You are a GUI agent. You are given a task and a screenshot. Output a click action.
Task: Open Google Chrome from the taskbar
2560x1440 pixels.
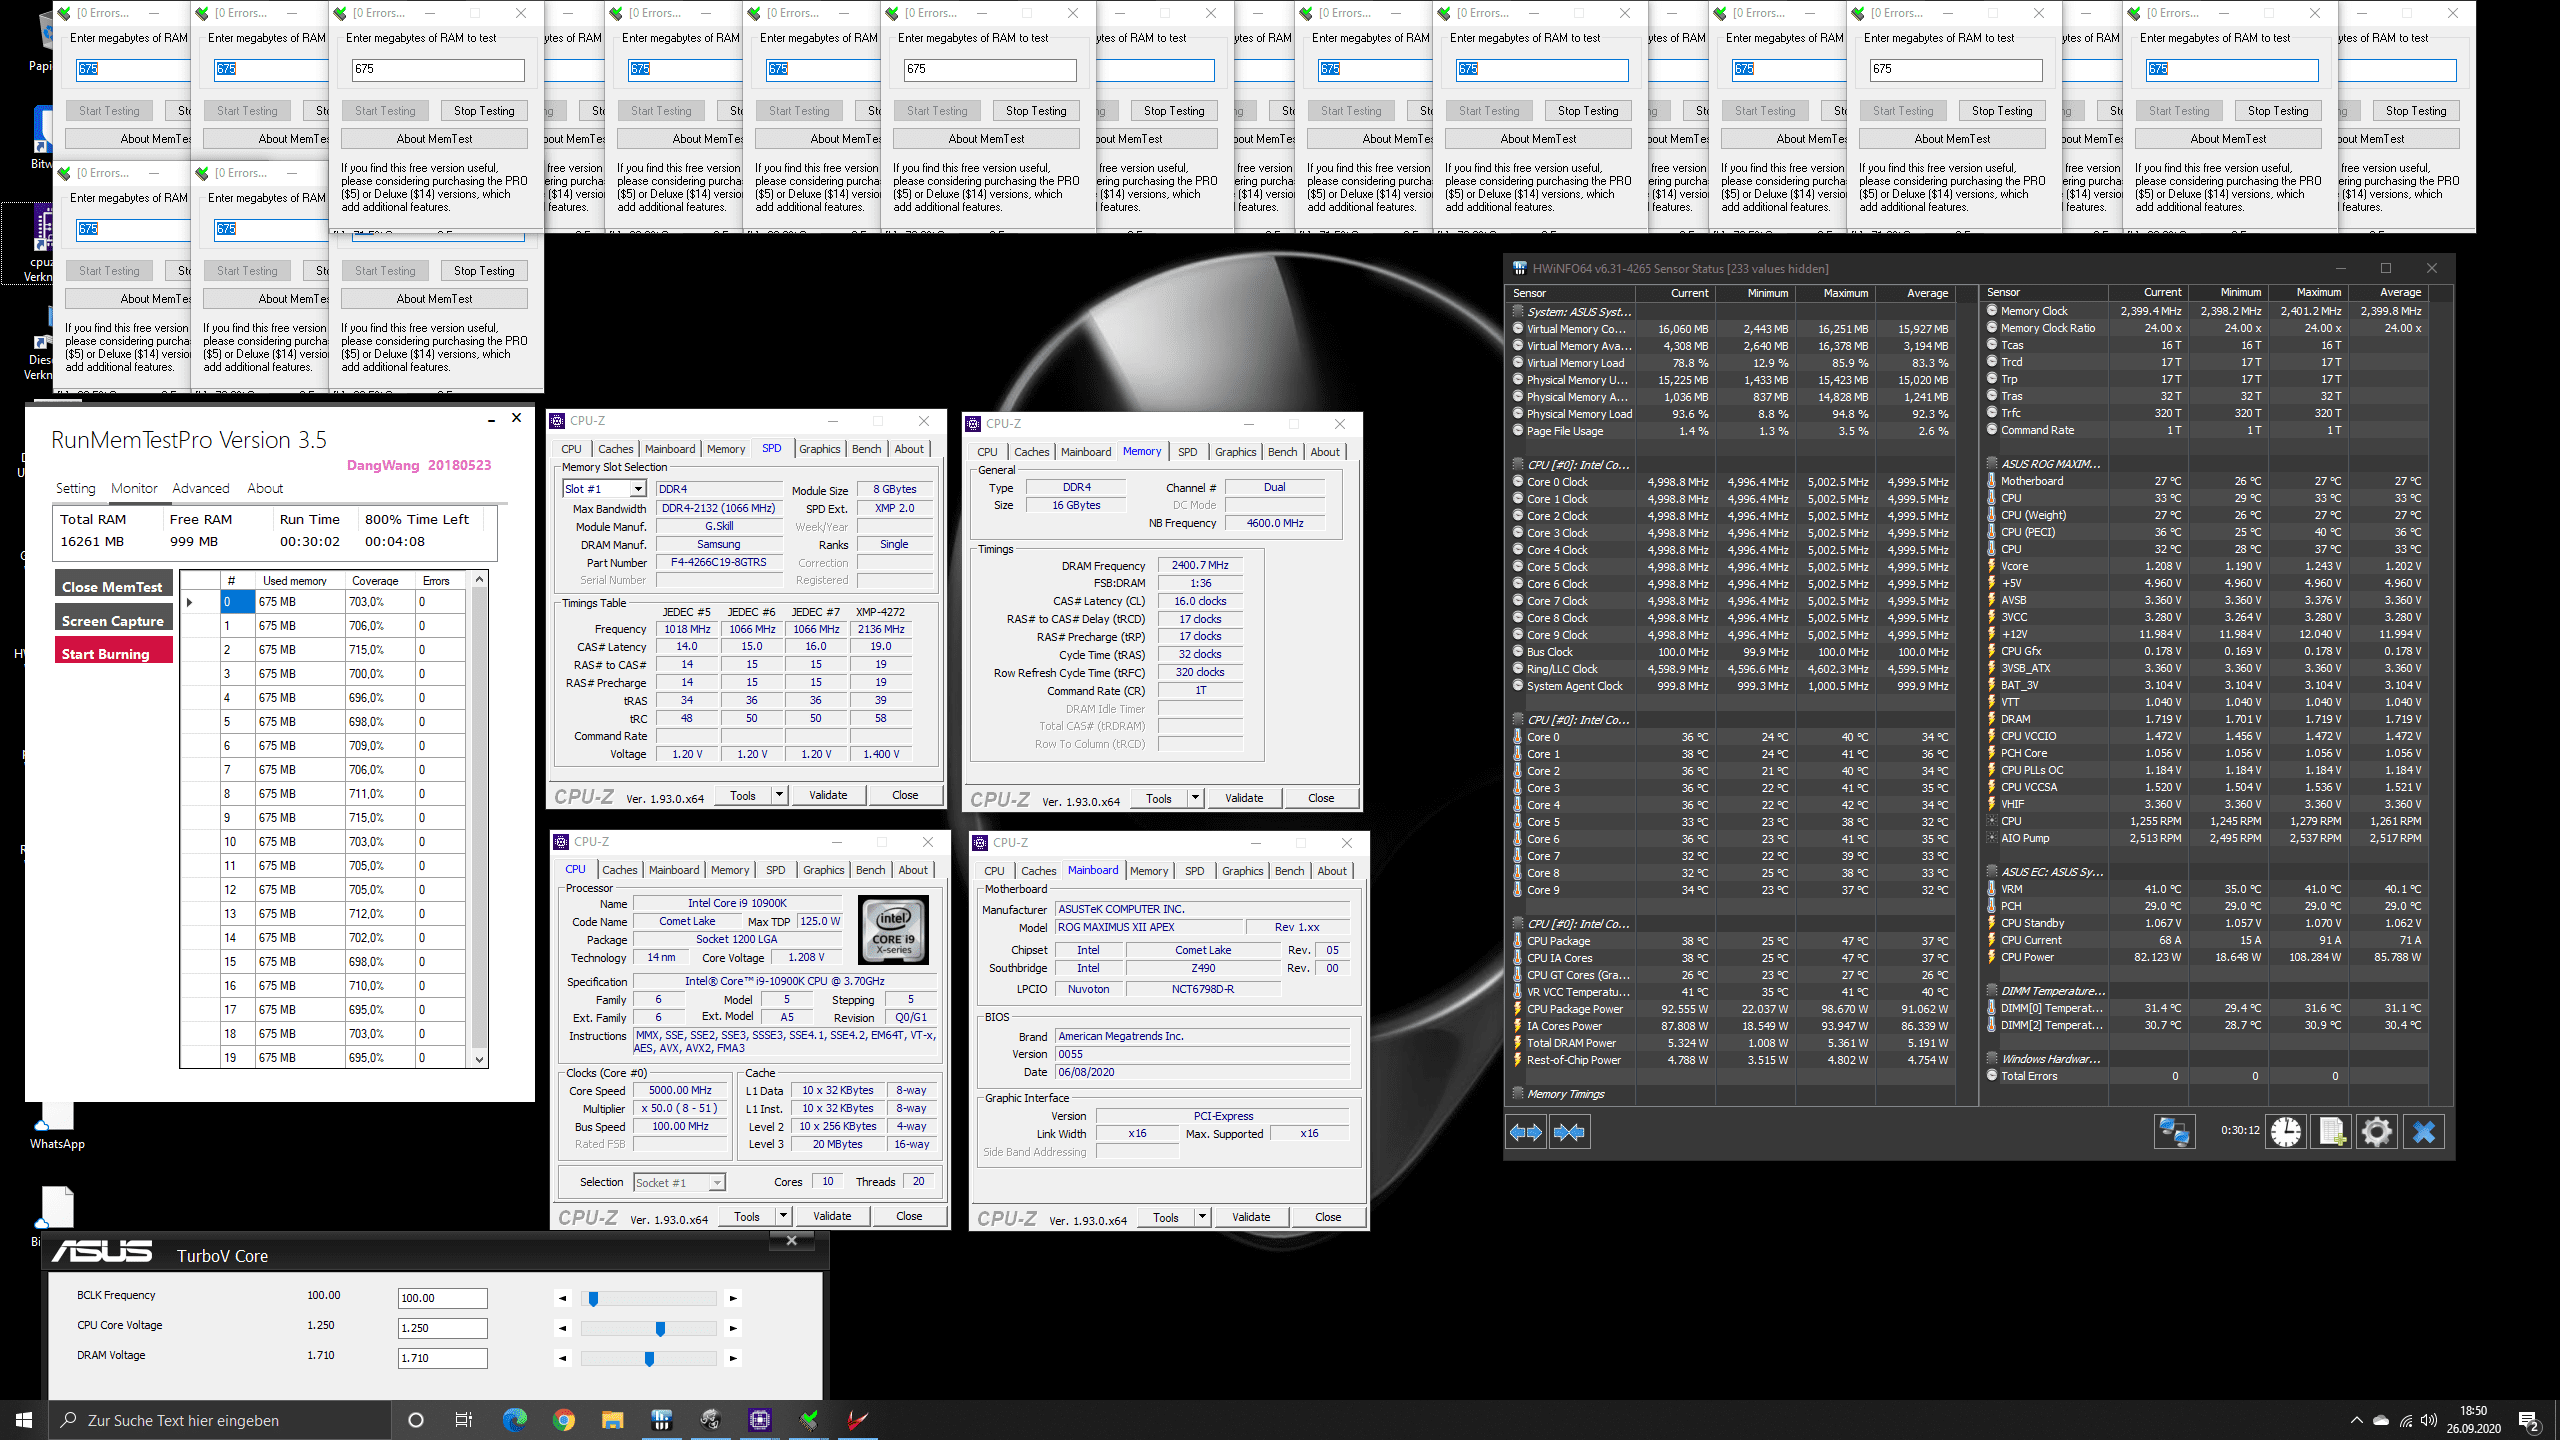point(563,1419)
